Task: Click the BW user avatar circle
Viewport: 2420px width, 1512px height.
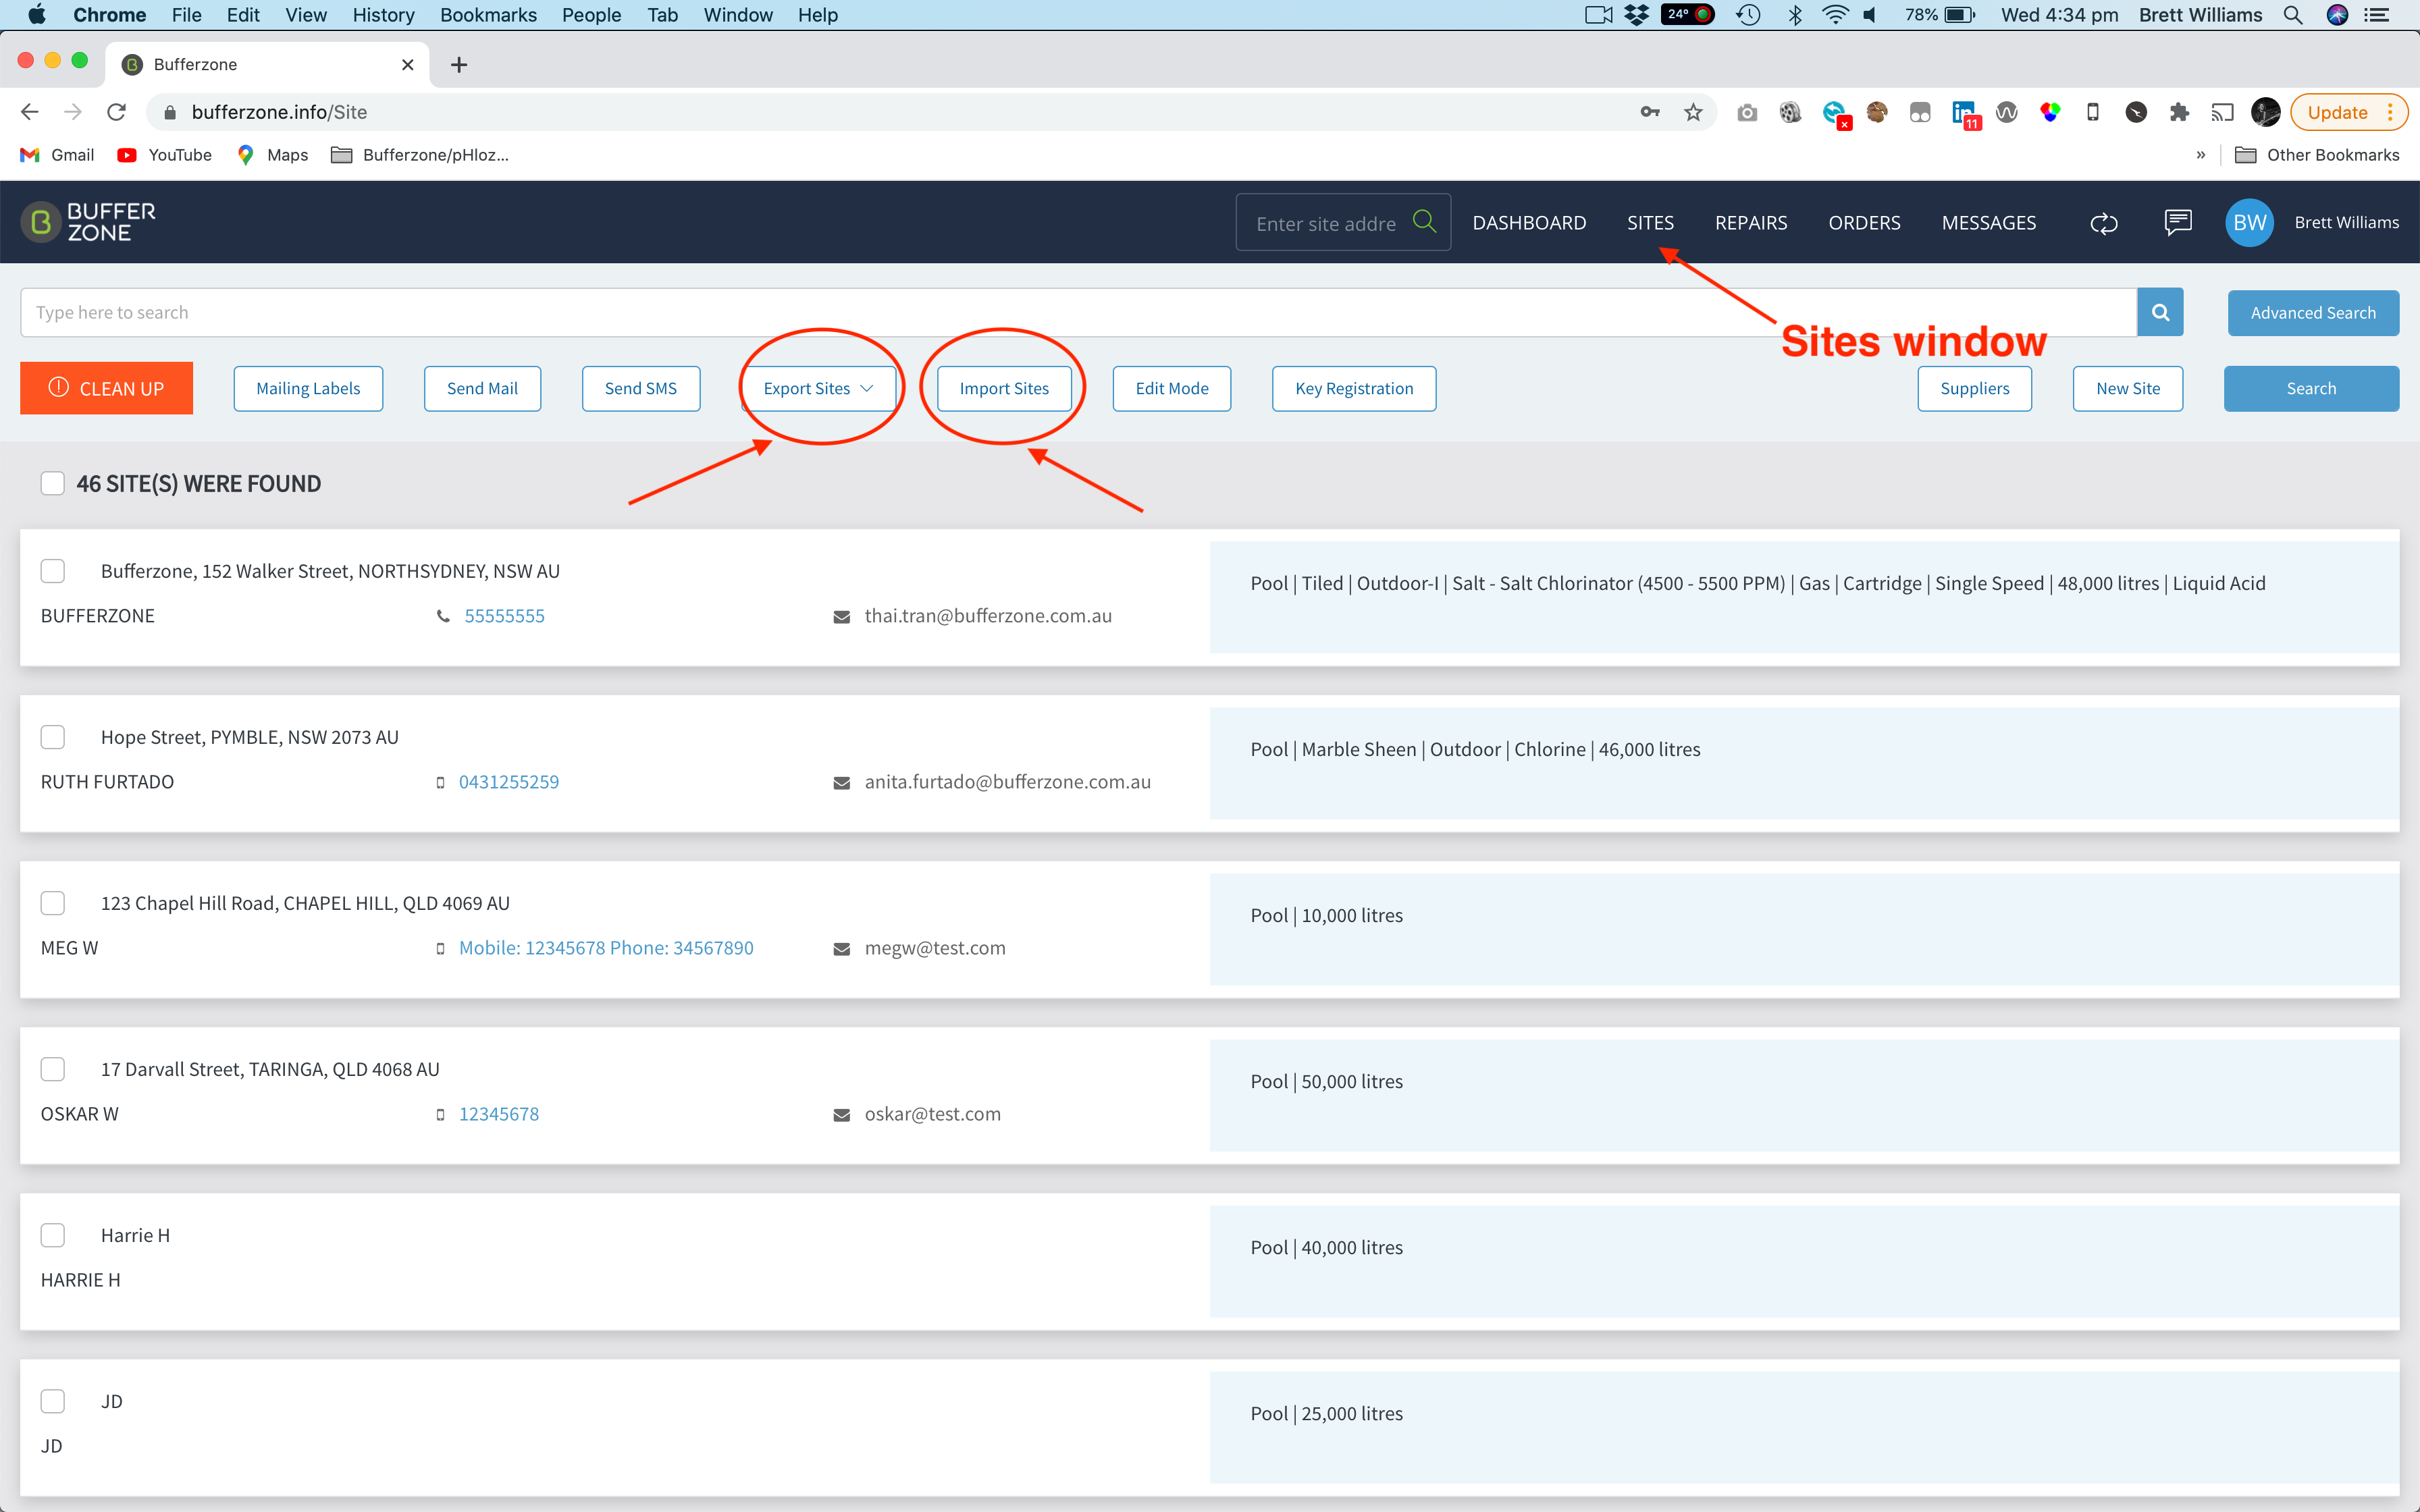Action: [2249, 222]
